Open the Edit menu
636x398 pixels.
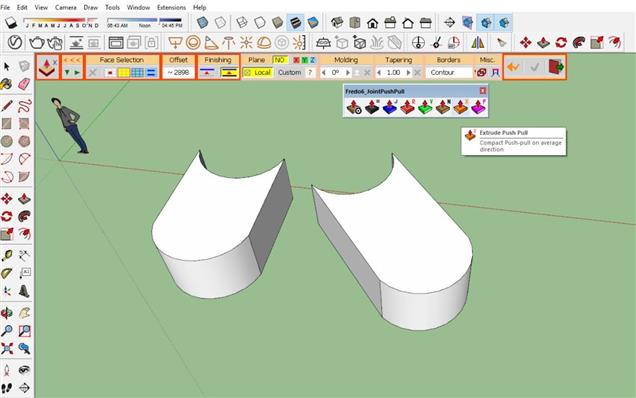[22, 7]
